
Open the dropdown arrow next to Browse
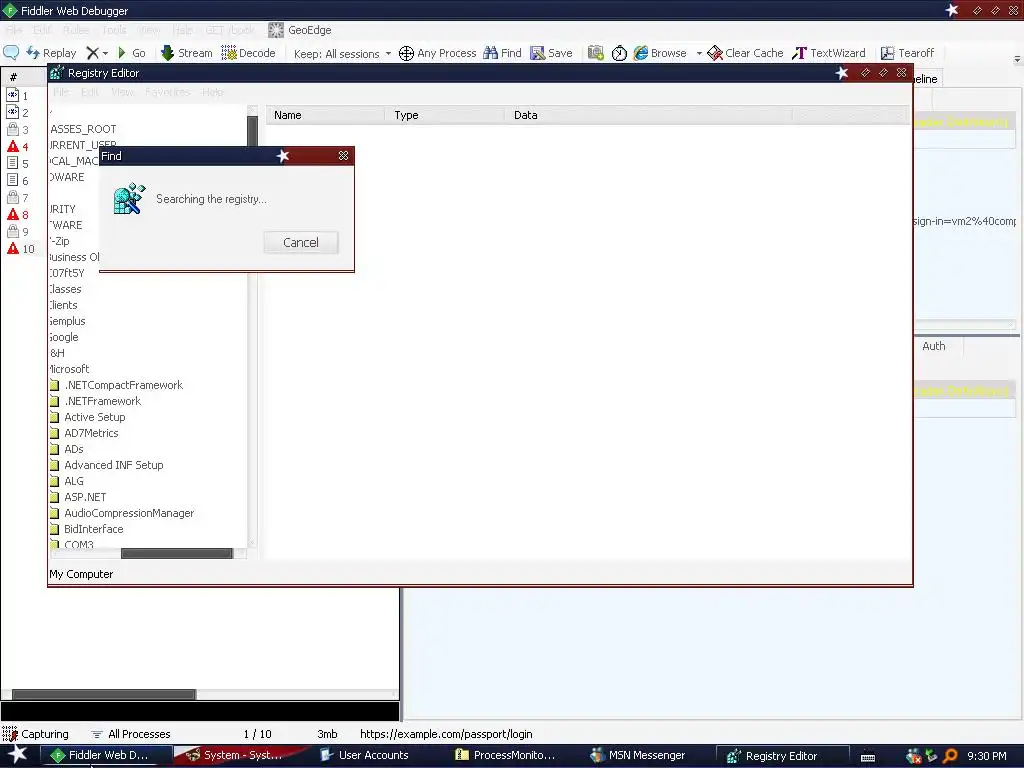tap(699, 54)
